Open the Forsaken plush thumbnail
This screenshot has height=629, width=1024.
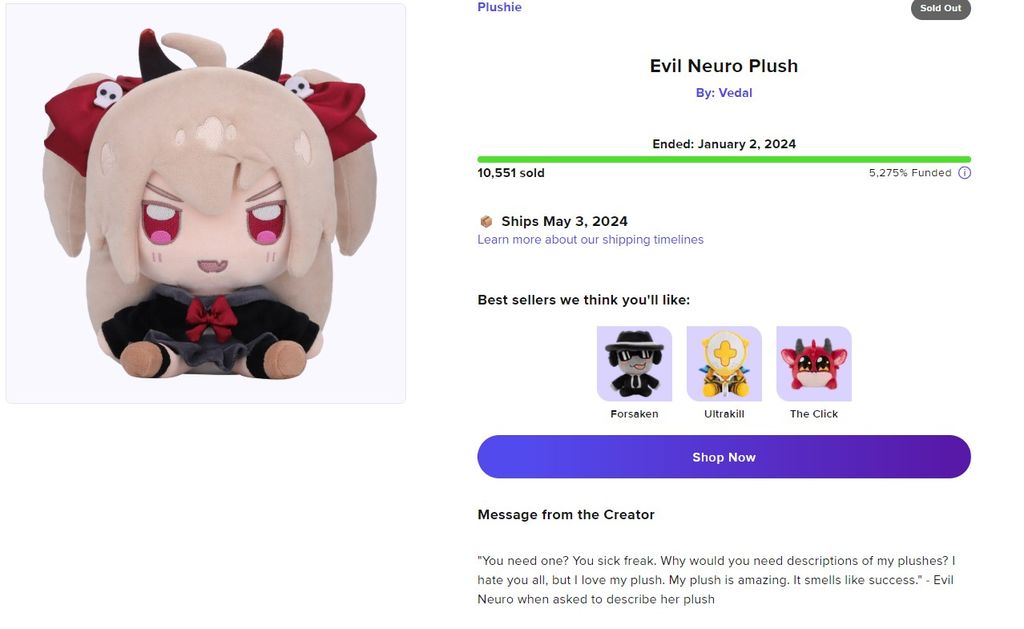(634, 363)
